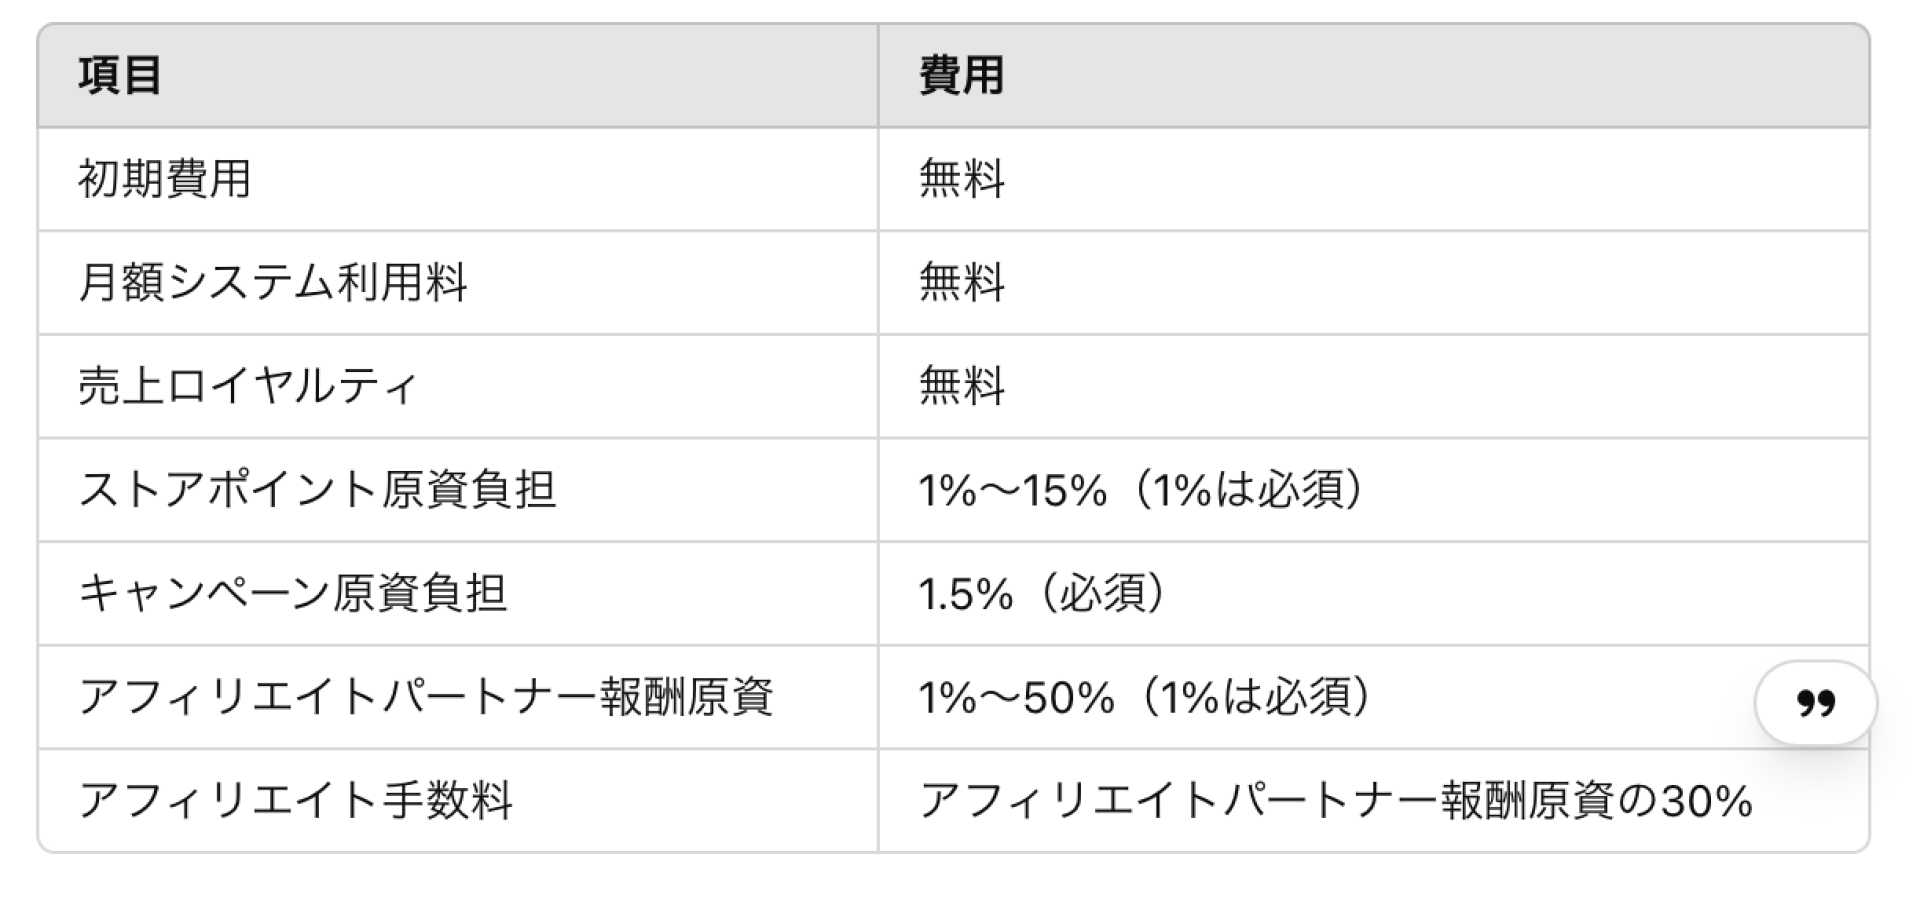Click the 初期費用 row label
The height and width of the screenshot is (898, 1920).
(x=164, y=179)
